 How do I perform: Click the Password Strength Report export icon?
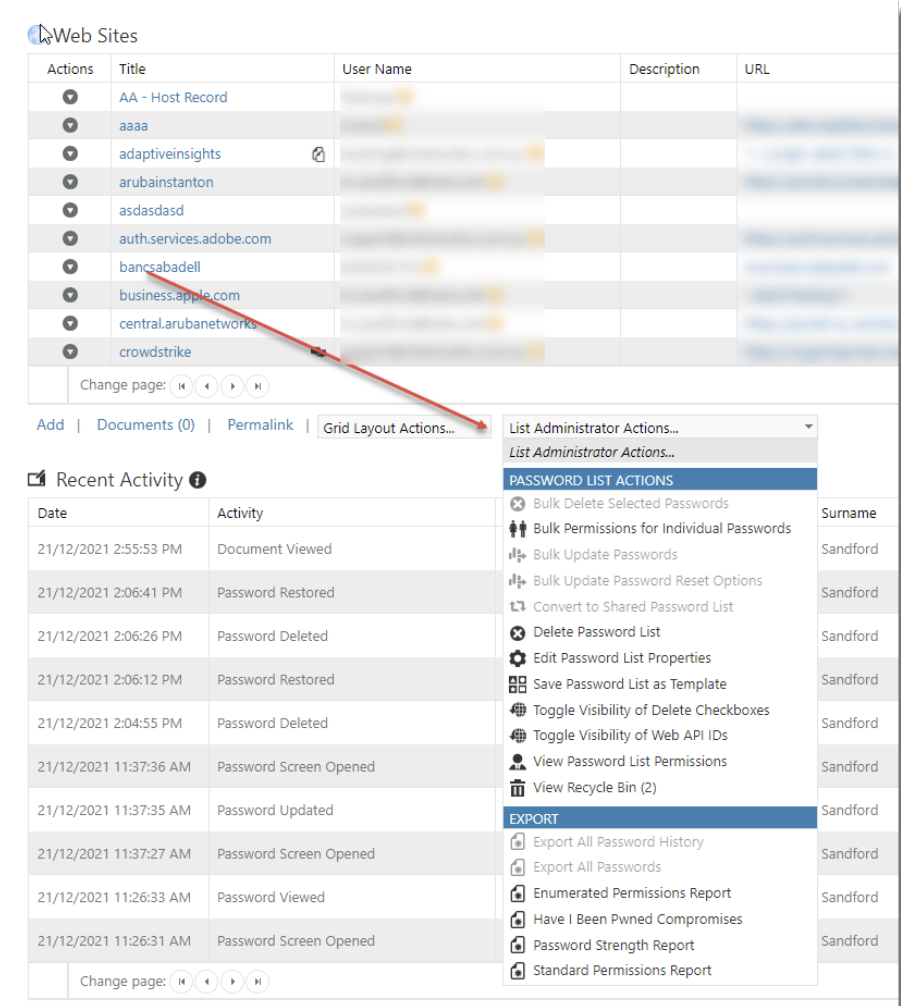click(516, 945)
